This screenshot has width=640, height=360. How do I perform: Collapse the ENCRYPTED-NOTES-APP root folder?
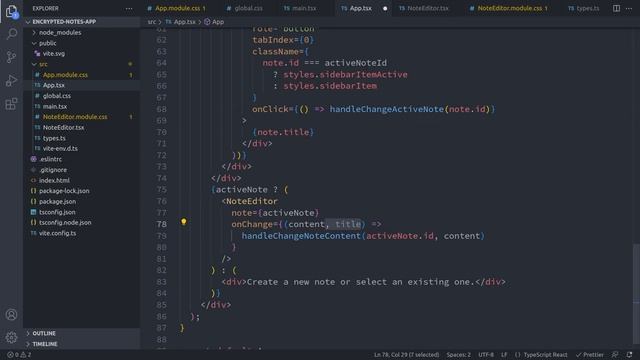point(82,22)
